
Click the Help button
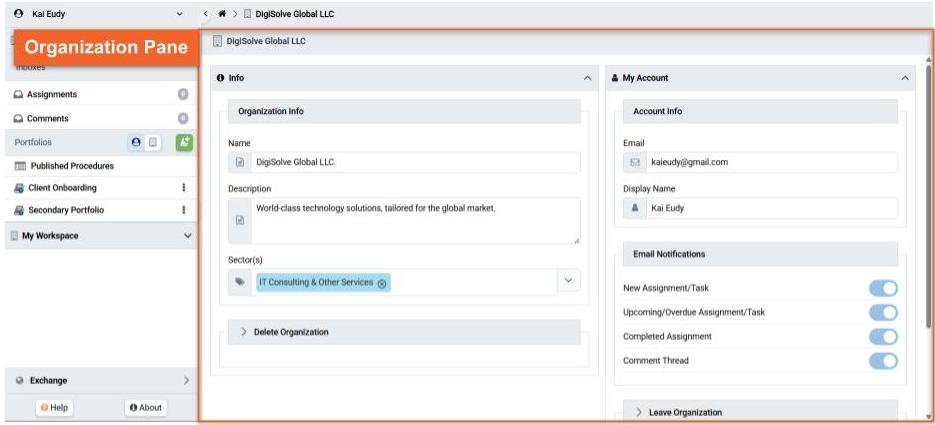(x=54, y=407)
